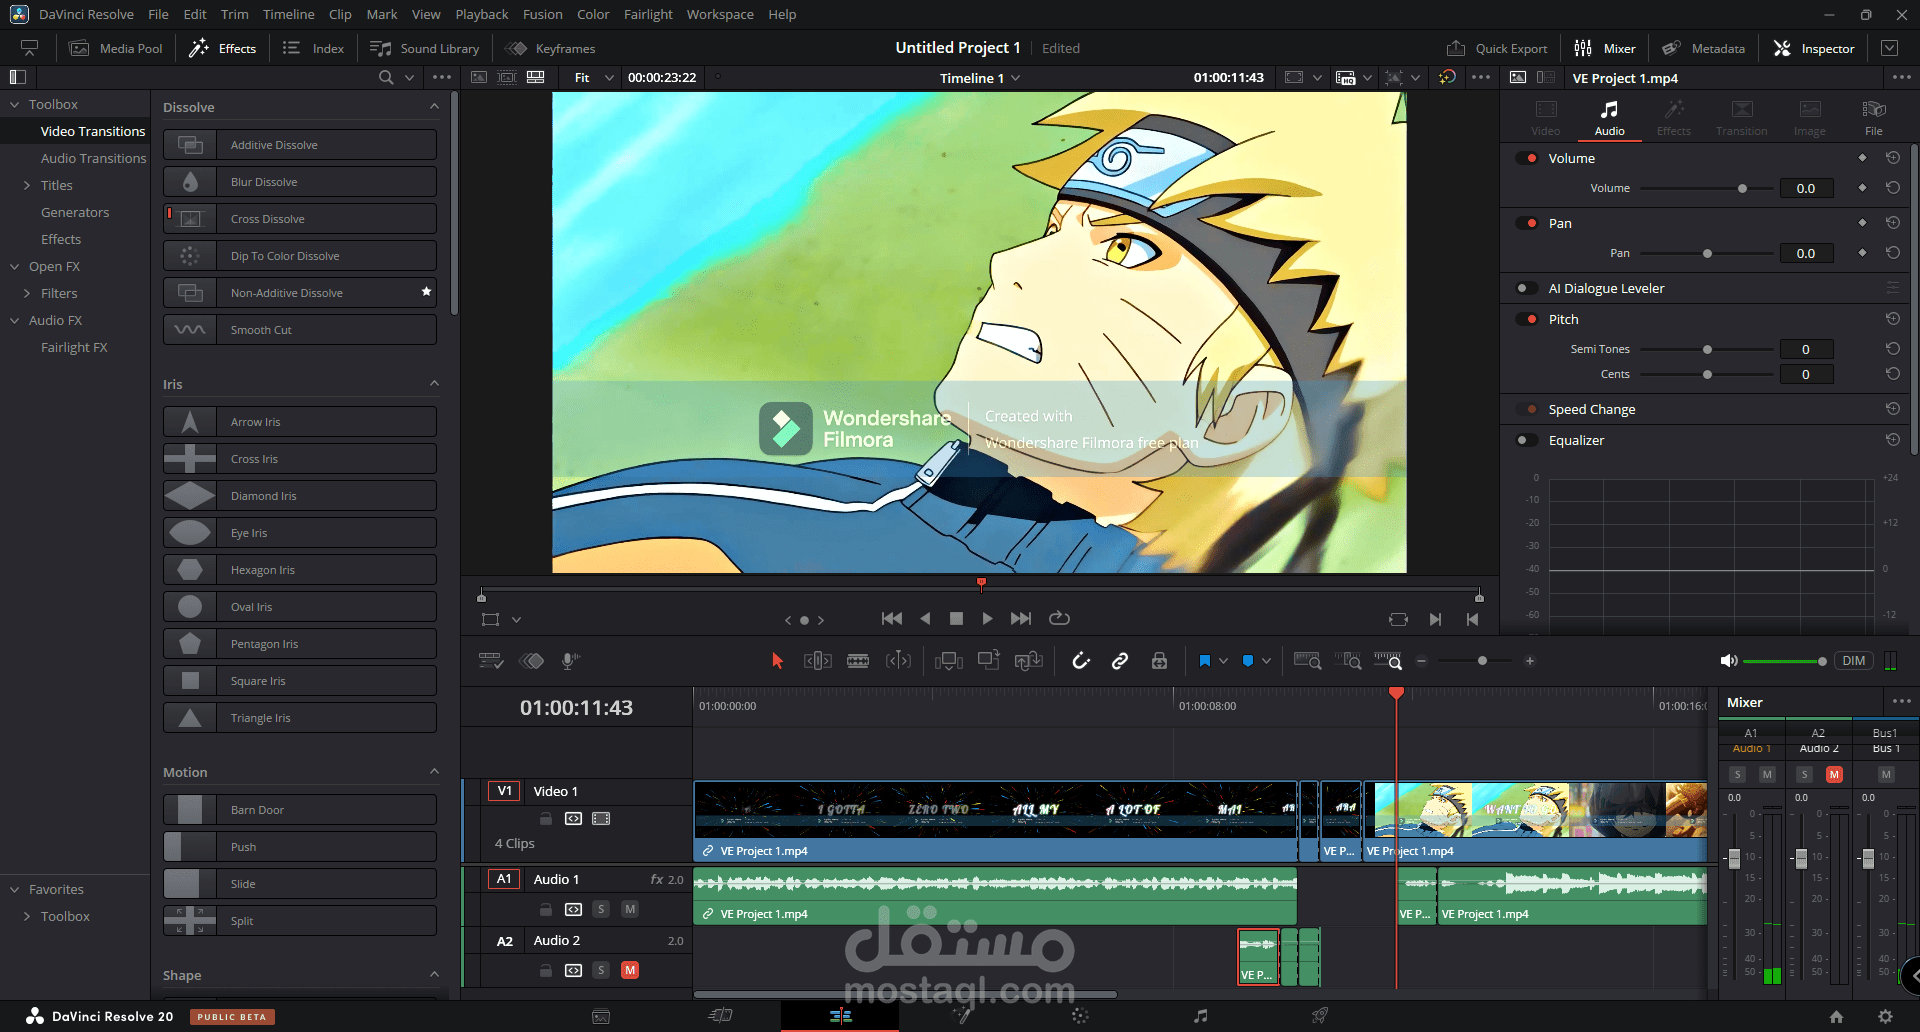Collapse the Iris transitions group
This screenshot has width=1920, height=1032.
pos(434,383)
